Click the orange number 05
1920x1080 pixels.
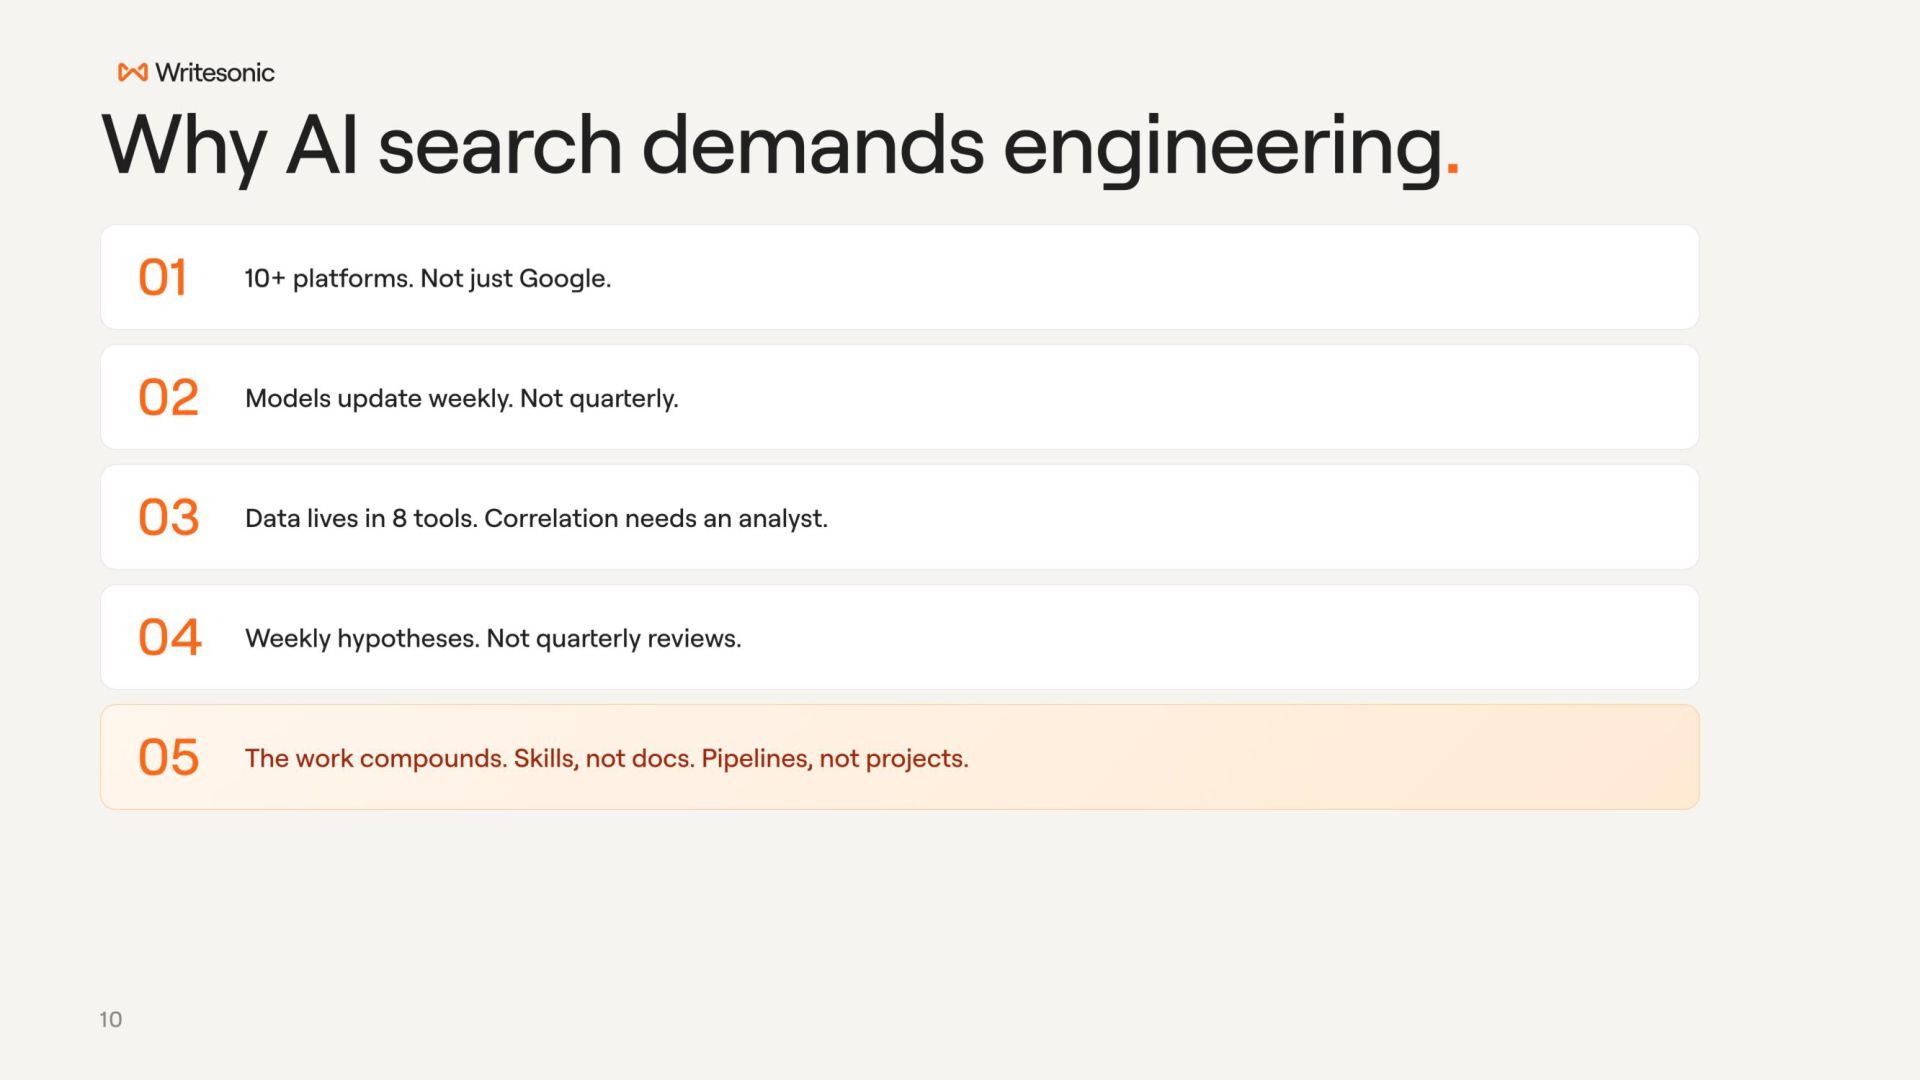(x=168, y=758)
